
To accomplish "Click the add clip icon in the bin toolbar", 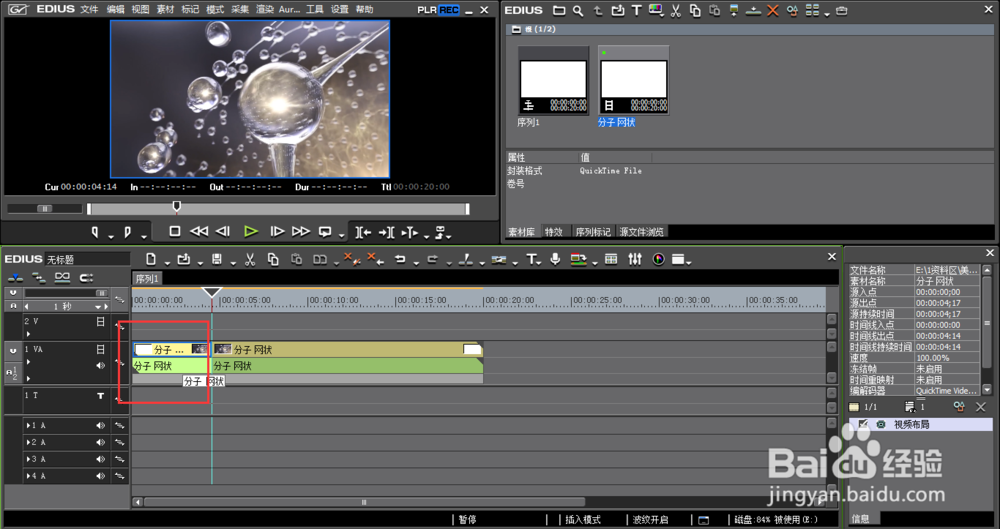I will point(617,10).
